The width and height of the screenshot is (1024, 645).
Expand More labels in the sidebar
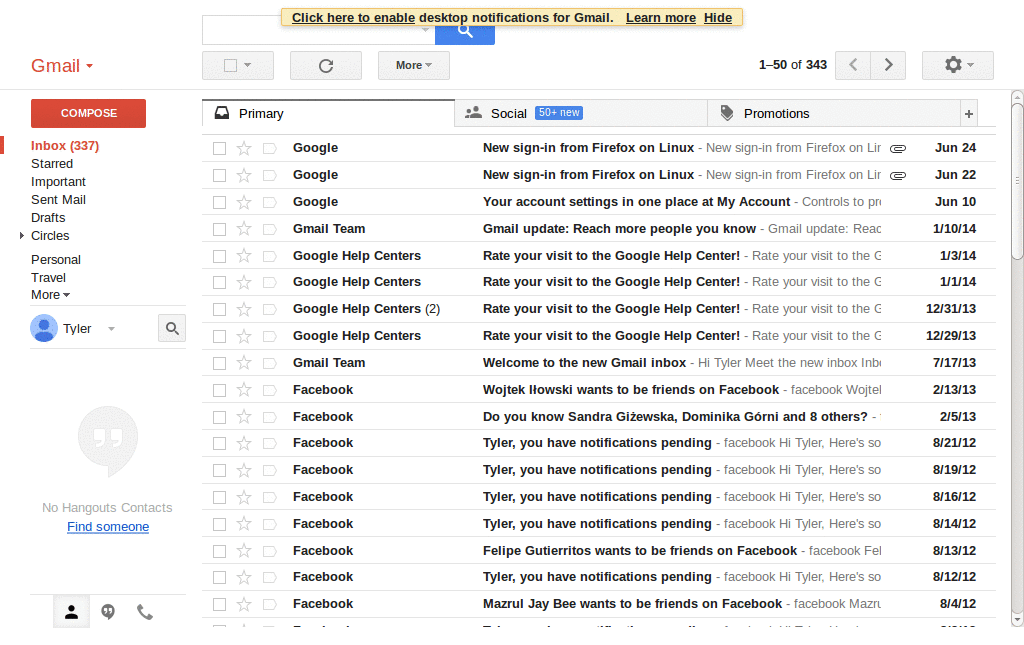50,295
